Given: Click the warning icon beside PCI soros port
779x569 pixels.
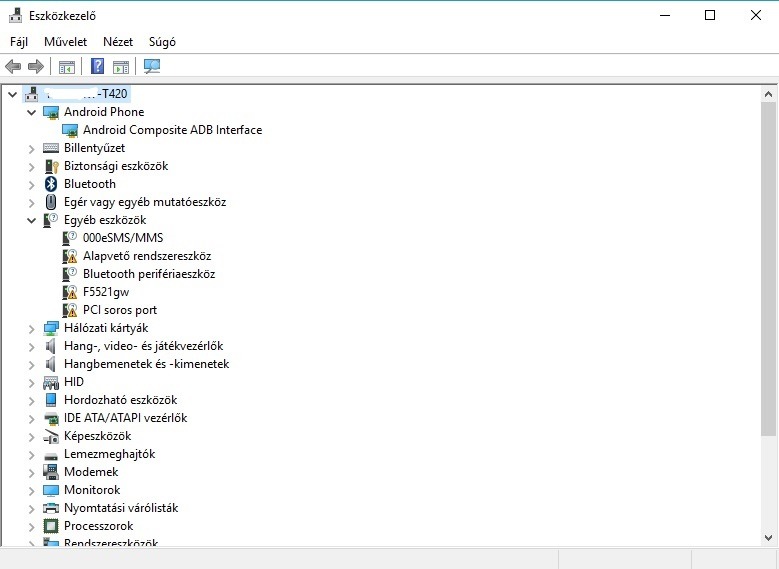Looking at the screenshot, I should tap(70, 310).
